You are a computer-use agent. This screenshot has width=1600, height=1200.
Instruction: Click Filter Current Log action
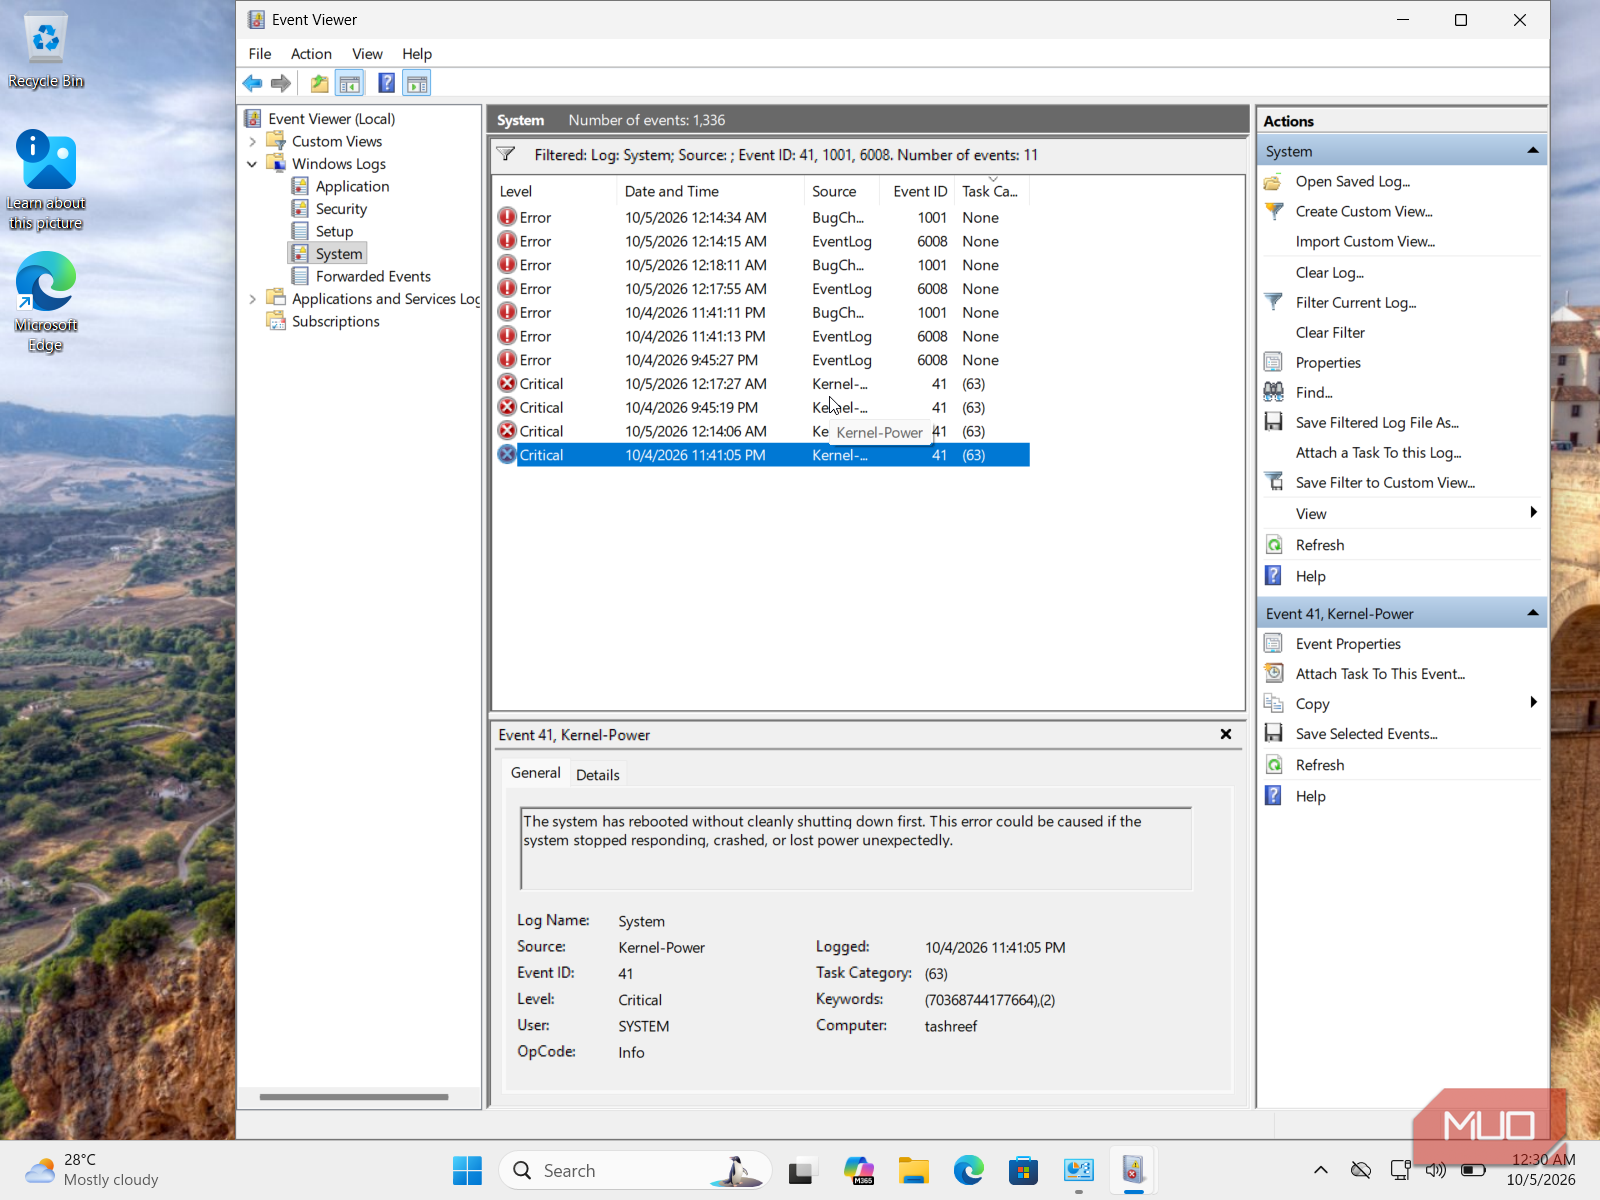point(1356,303)
